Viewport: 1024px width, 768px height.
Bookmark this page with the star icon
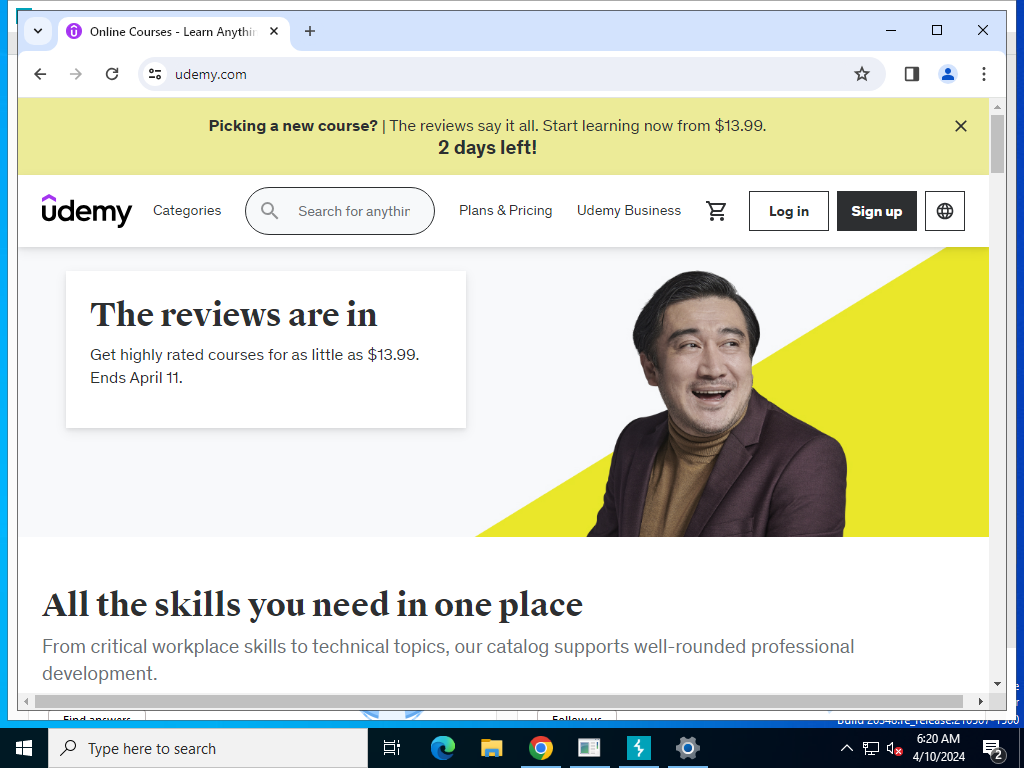(x=861, y=74)
